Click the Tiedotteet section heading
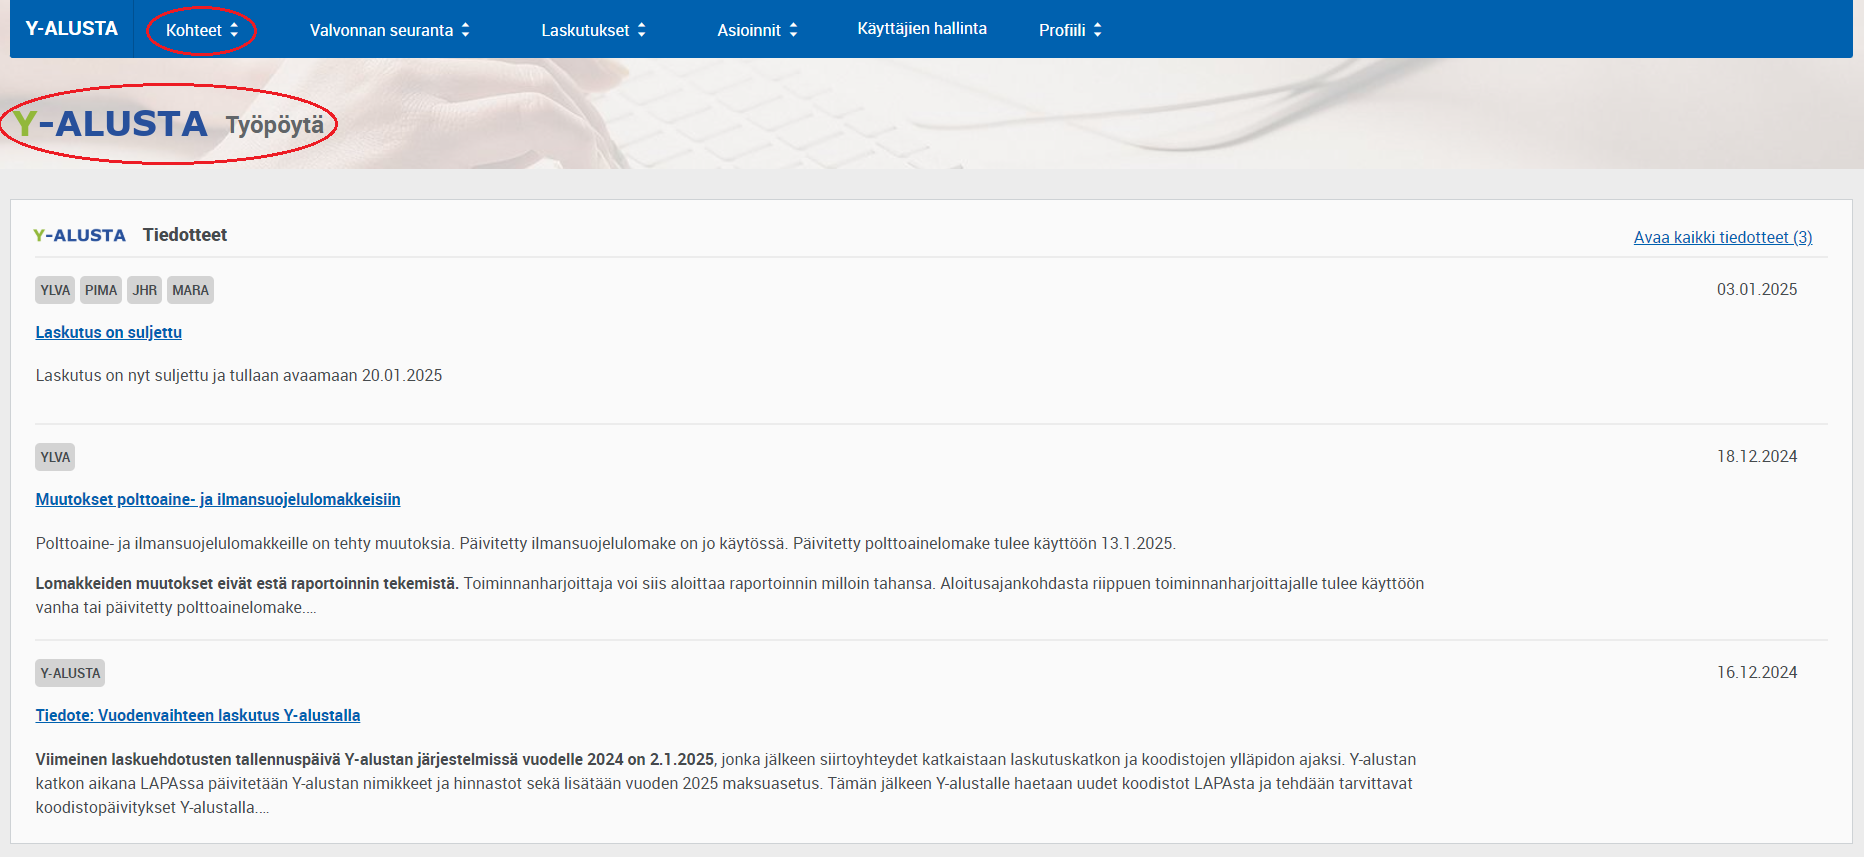The height and width of the screenshot is (857, 1864). click(x=185, y=235)
